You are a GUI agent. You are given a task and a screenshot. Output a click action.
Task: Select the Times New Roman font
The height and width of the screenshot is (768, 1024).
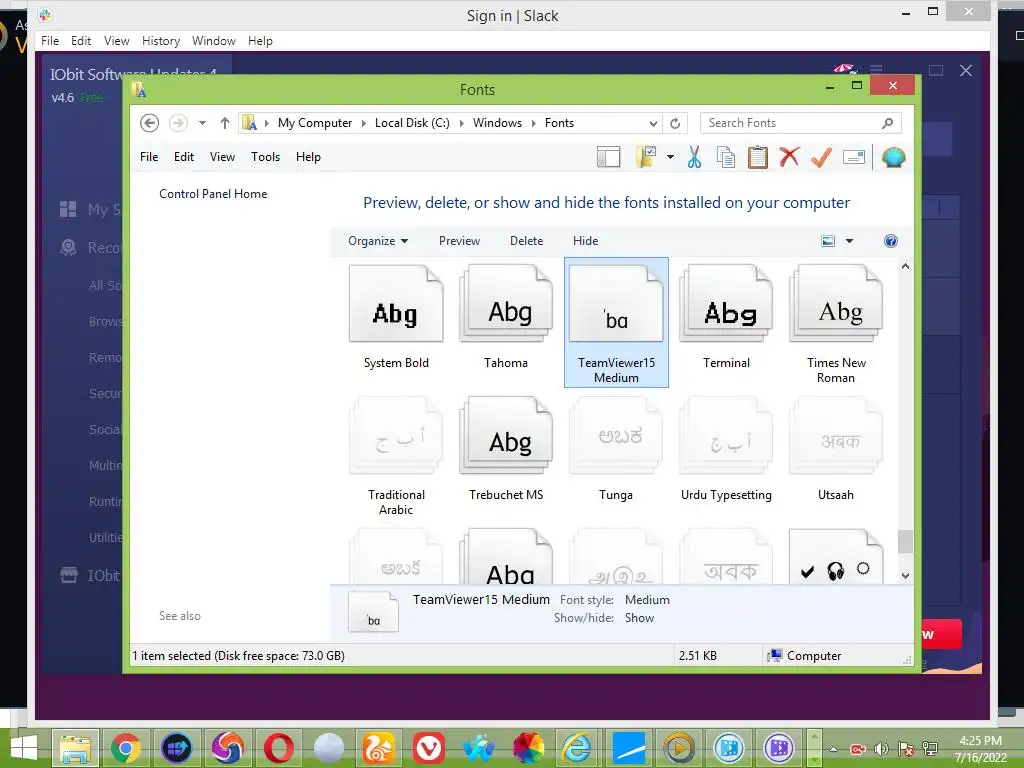click(836, 325)
